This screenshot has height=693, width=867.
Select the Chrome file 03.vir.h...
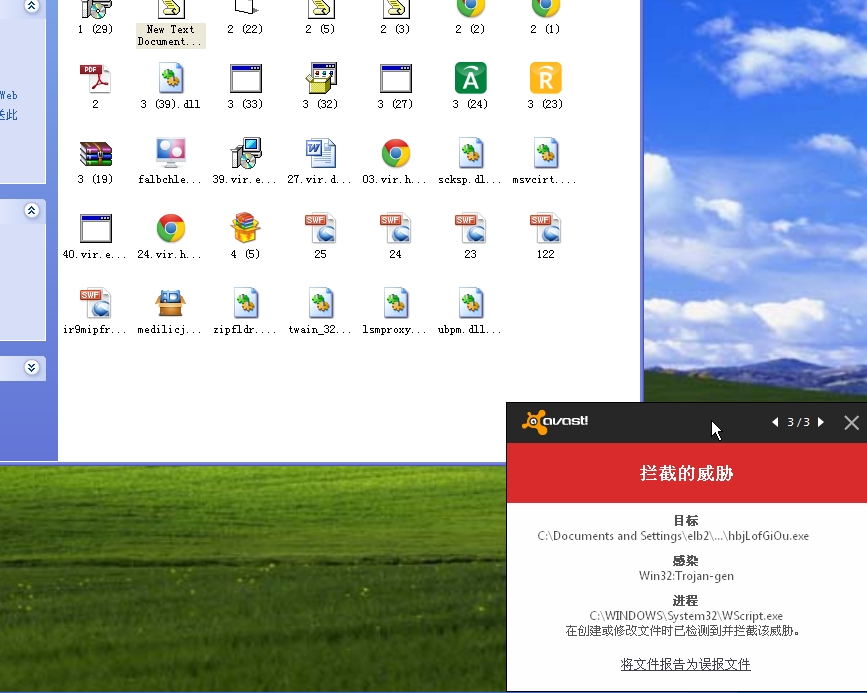tap(395, 154)
